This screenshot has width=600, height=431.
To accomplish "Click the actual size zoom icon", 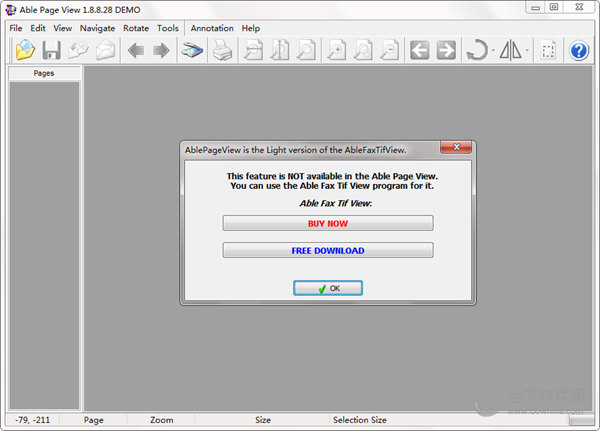I will tap(363, 50).
